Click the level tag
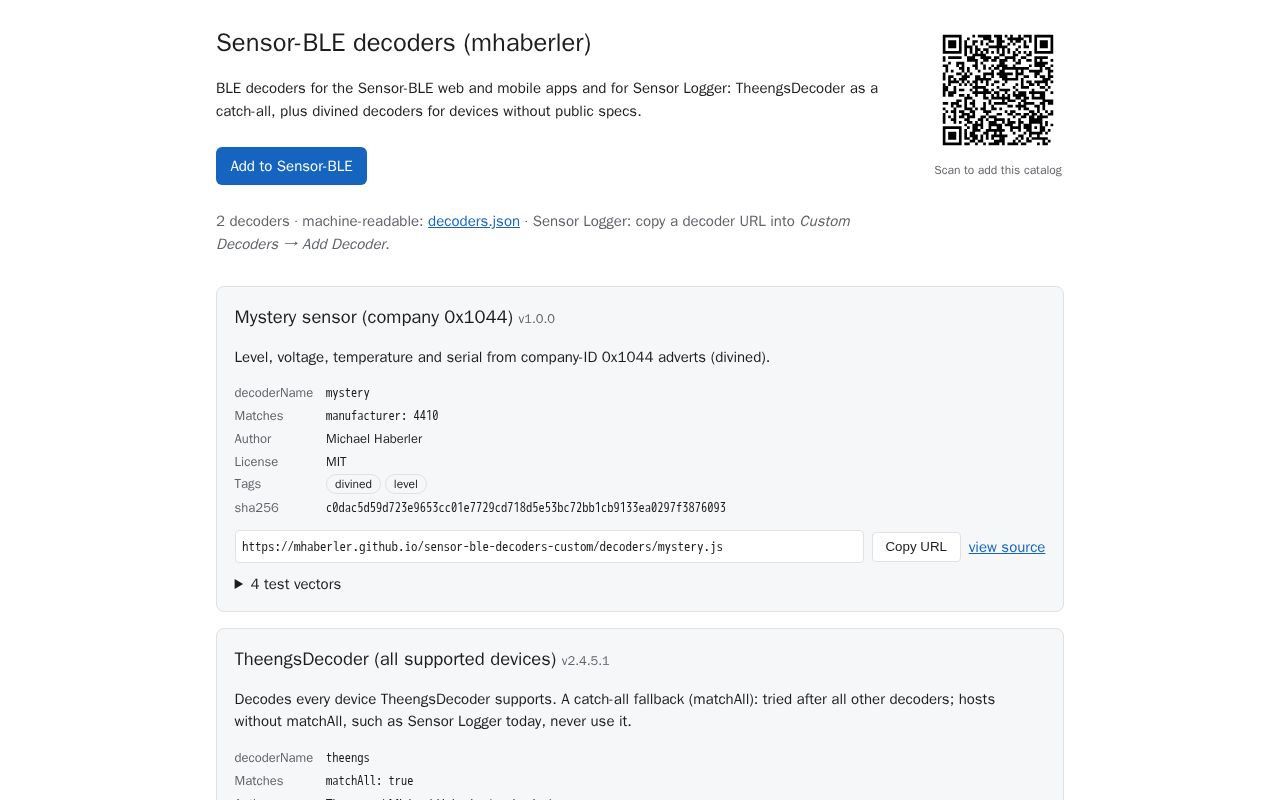 coord(406,484)
